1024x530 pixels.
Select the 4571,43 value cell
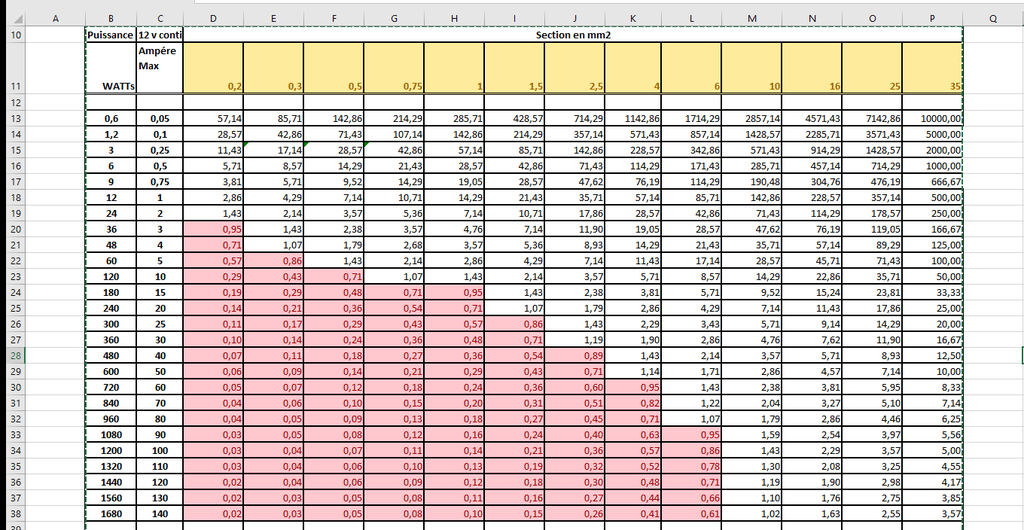[x=815, y=118]
